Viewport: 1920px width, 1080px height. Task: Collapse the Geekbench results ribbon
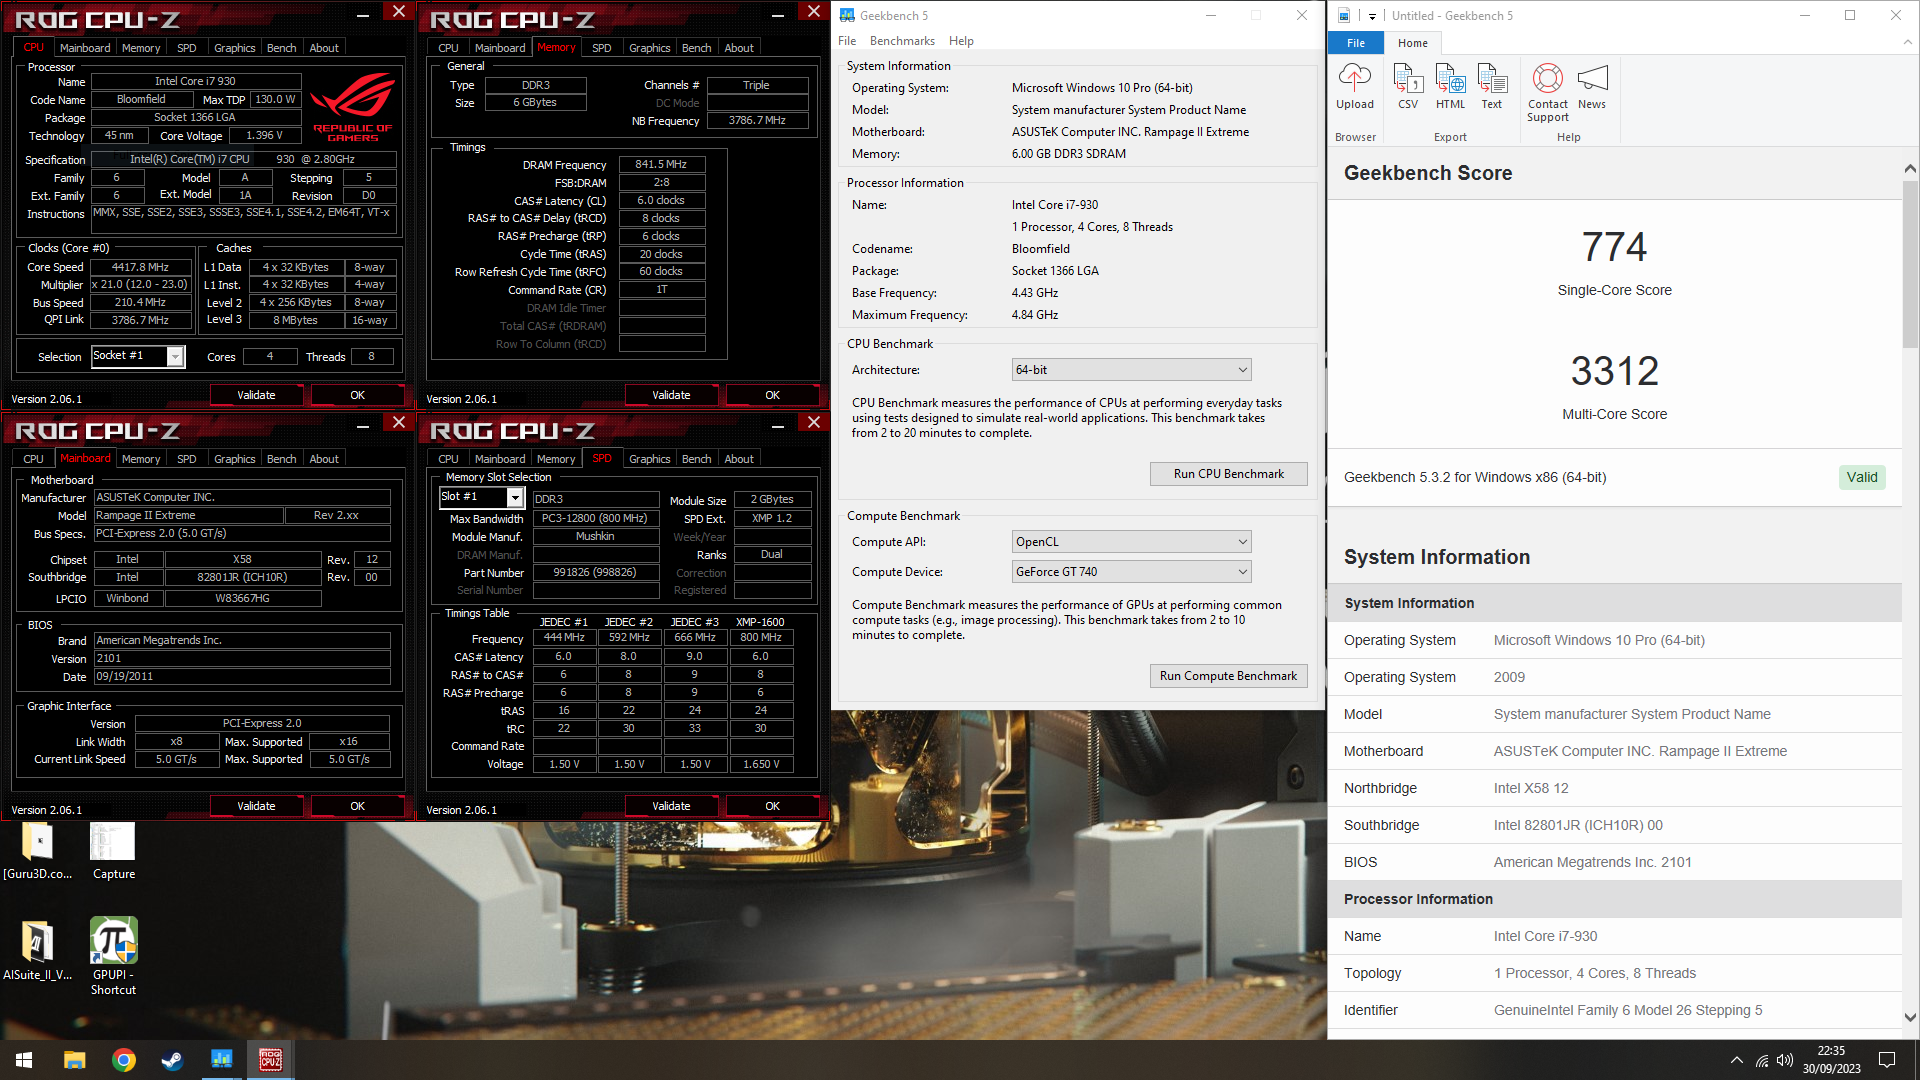click(x=1907, y=42)
